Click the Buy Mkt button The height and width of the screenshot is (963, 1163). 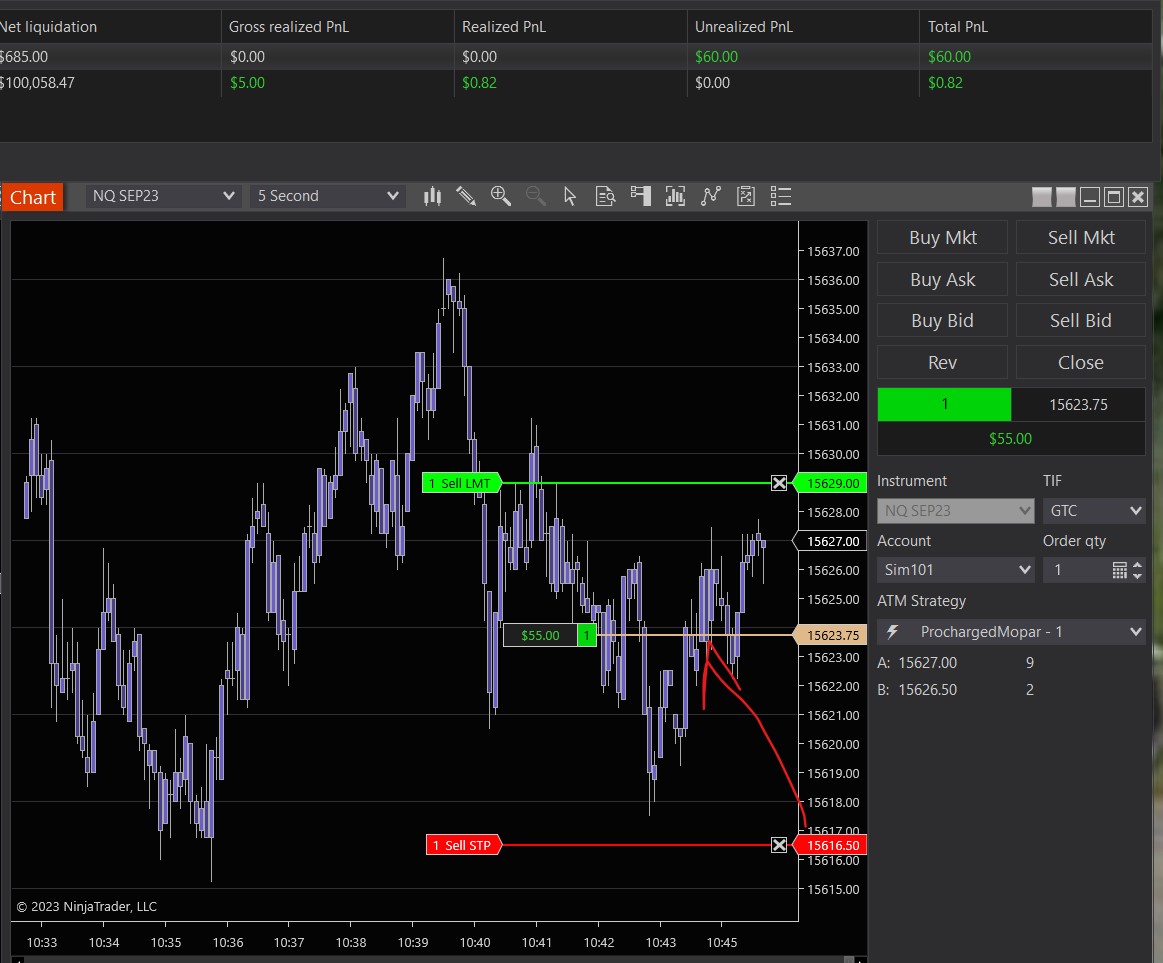943,238
